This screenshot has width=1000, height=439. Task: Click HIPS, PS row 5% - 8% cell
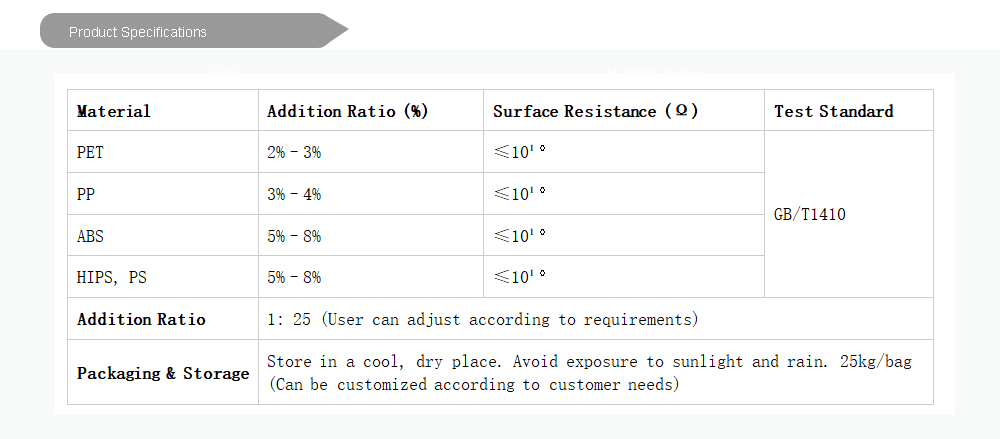pos(294,278)
